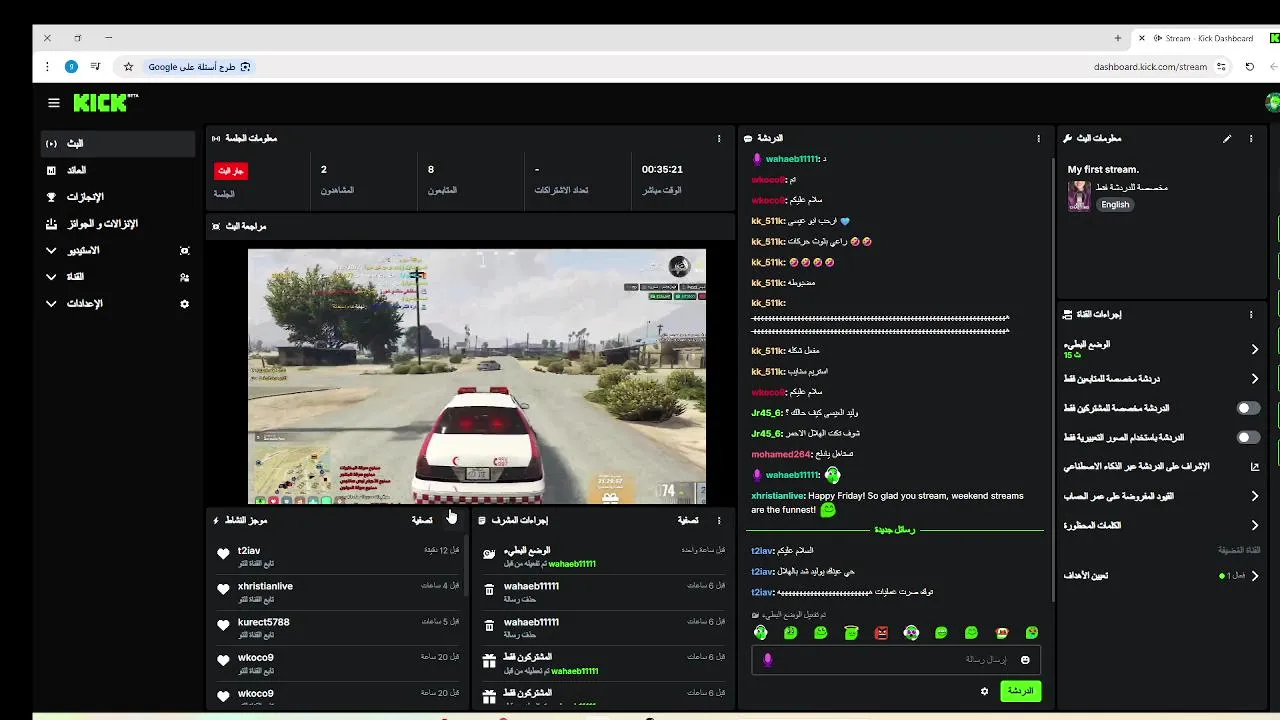Bookmark page with browser star icon
The height and width of the screenshot is (720, 1280).
[x=128, y=67]
